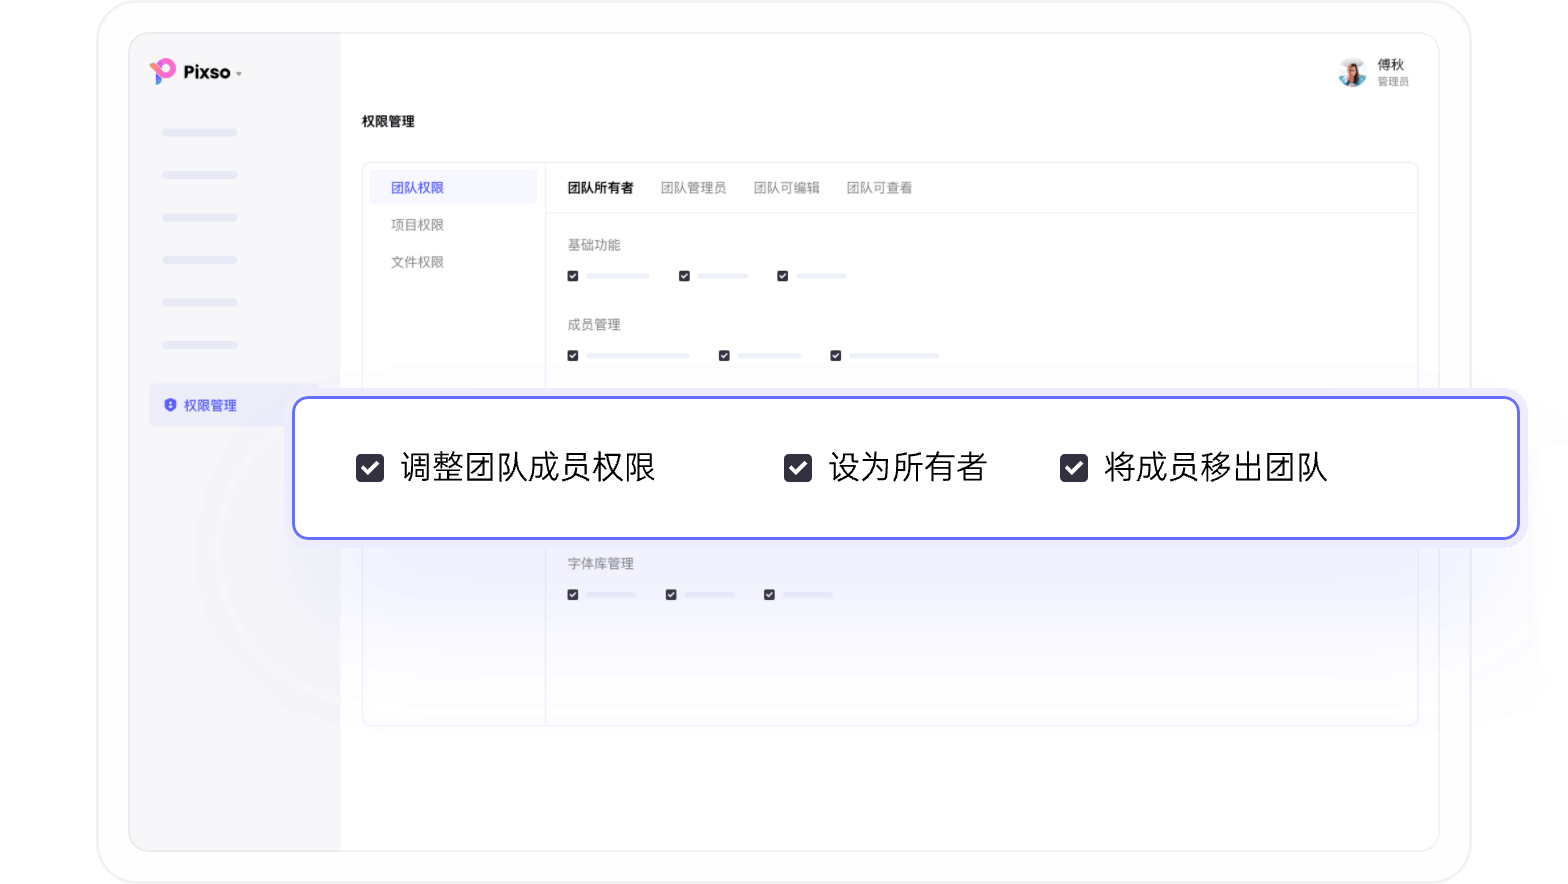Image resolution: width=1568 pixels, height=884 pixels.
Task: Toggle the second checkbox under 字体库管理
Action: point(671,595)
